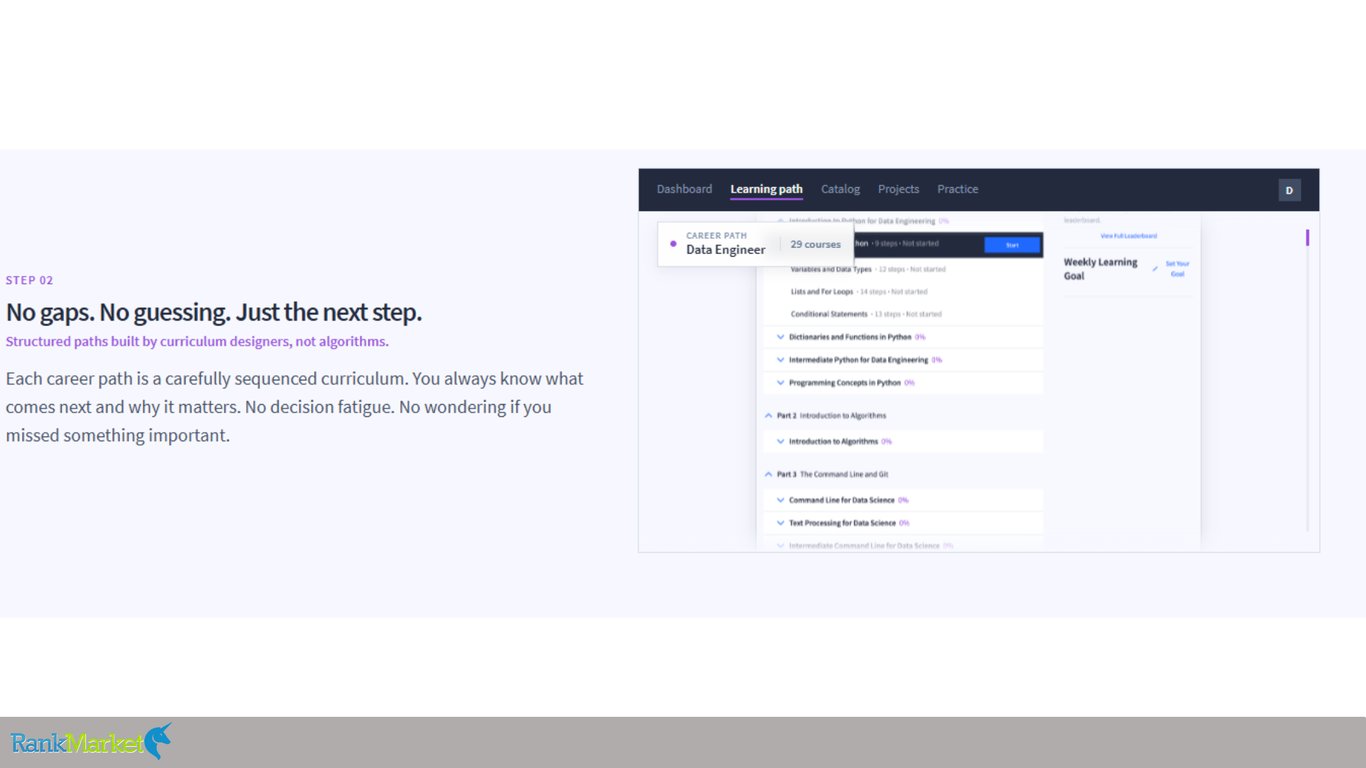This screenshot has width=1366, height=768.
Task: Click the Weekly Learning Goal heading
Action: 1101,269
